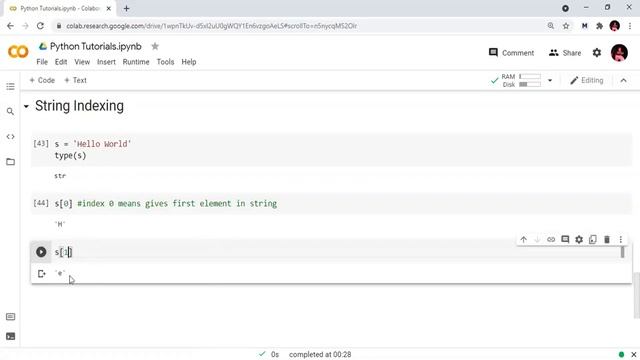Open Chrome three-dot menu
The width and height of the screenshot is (640, 360).
(x=630, y=26)
